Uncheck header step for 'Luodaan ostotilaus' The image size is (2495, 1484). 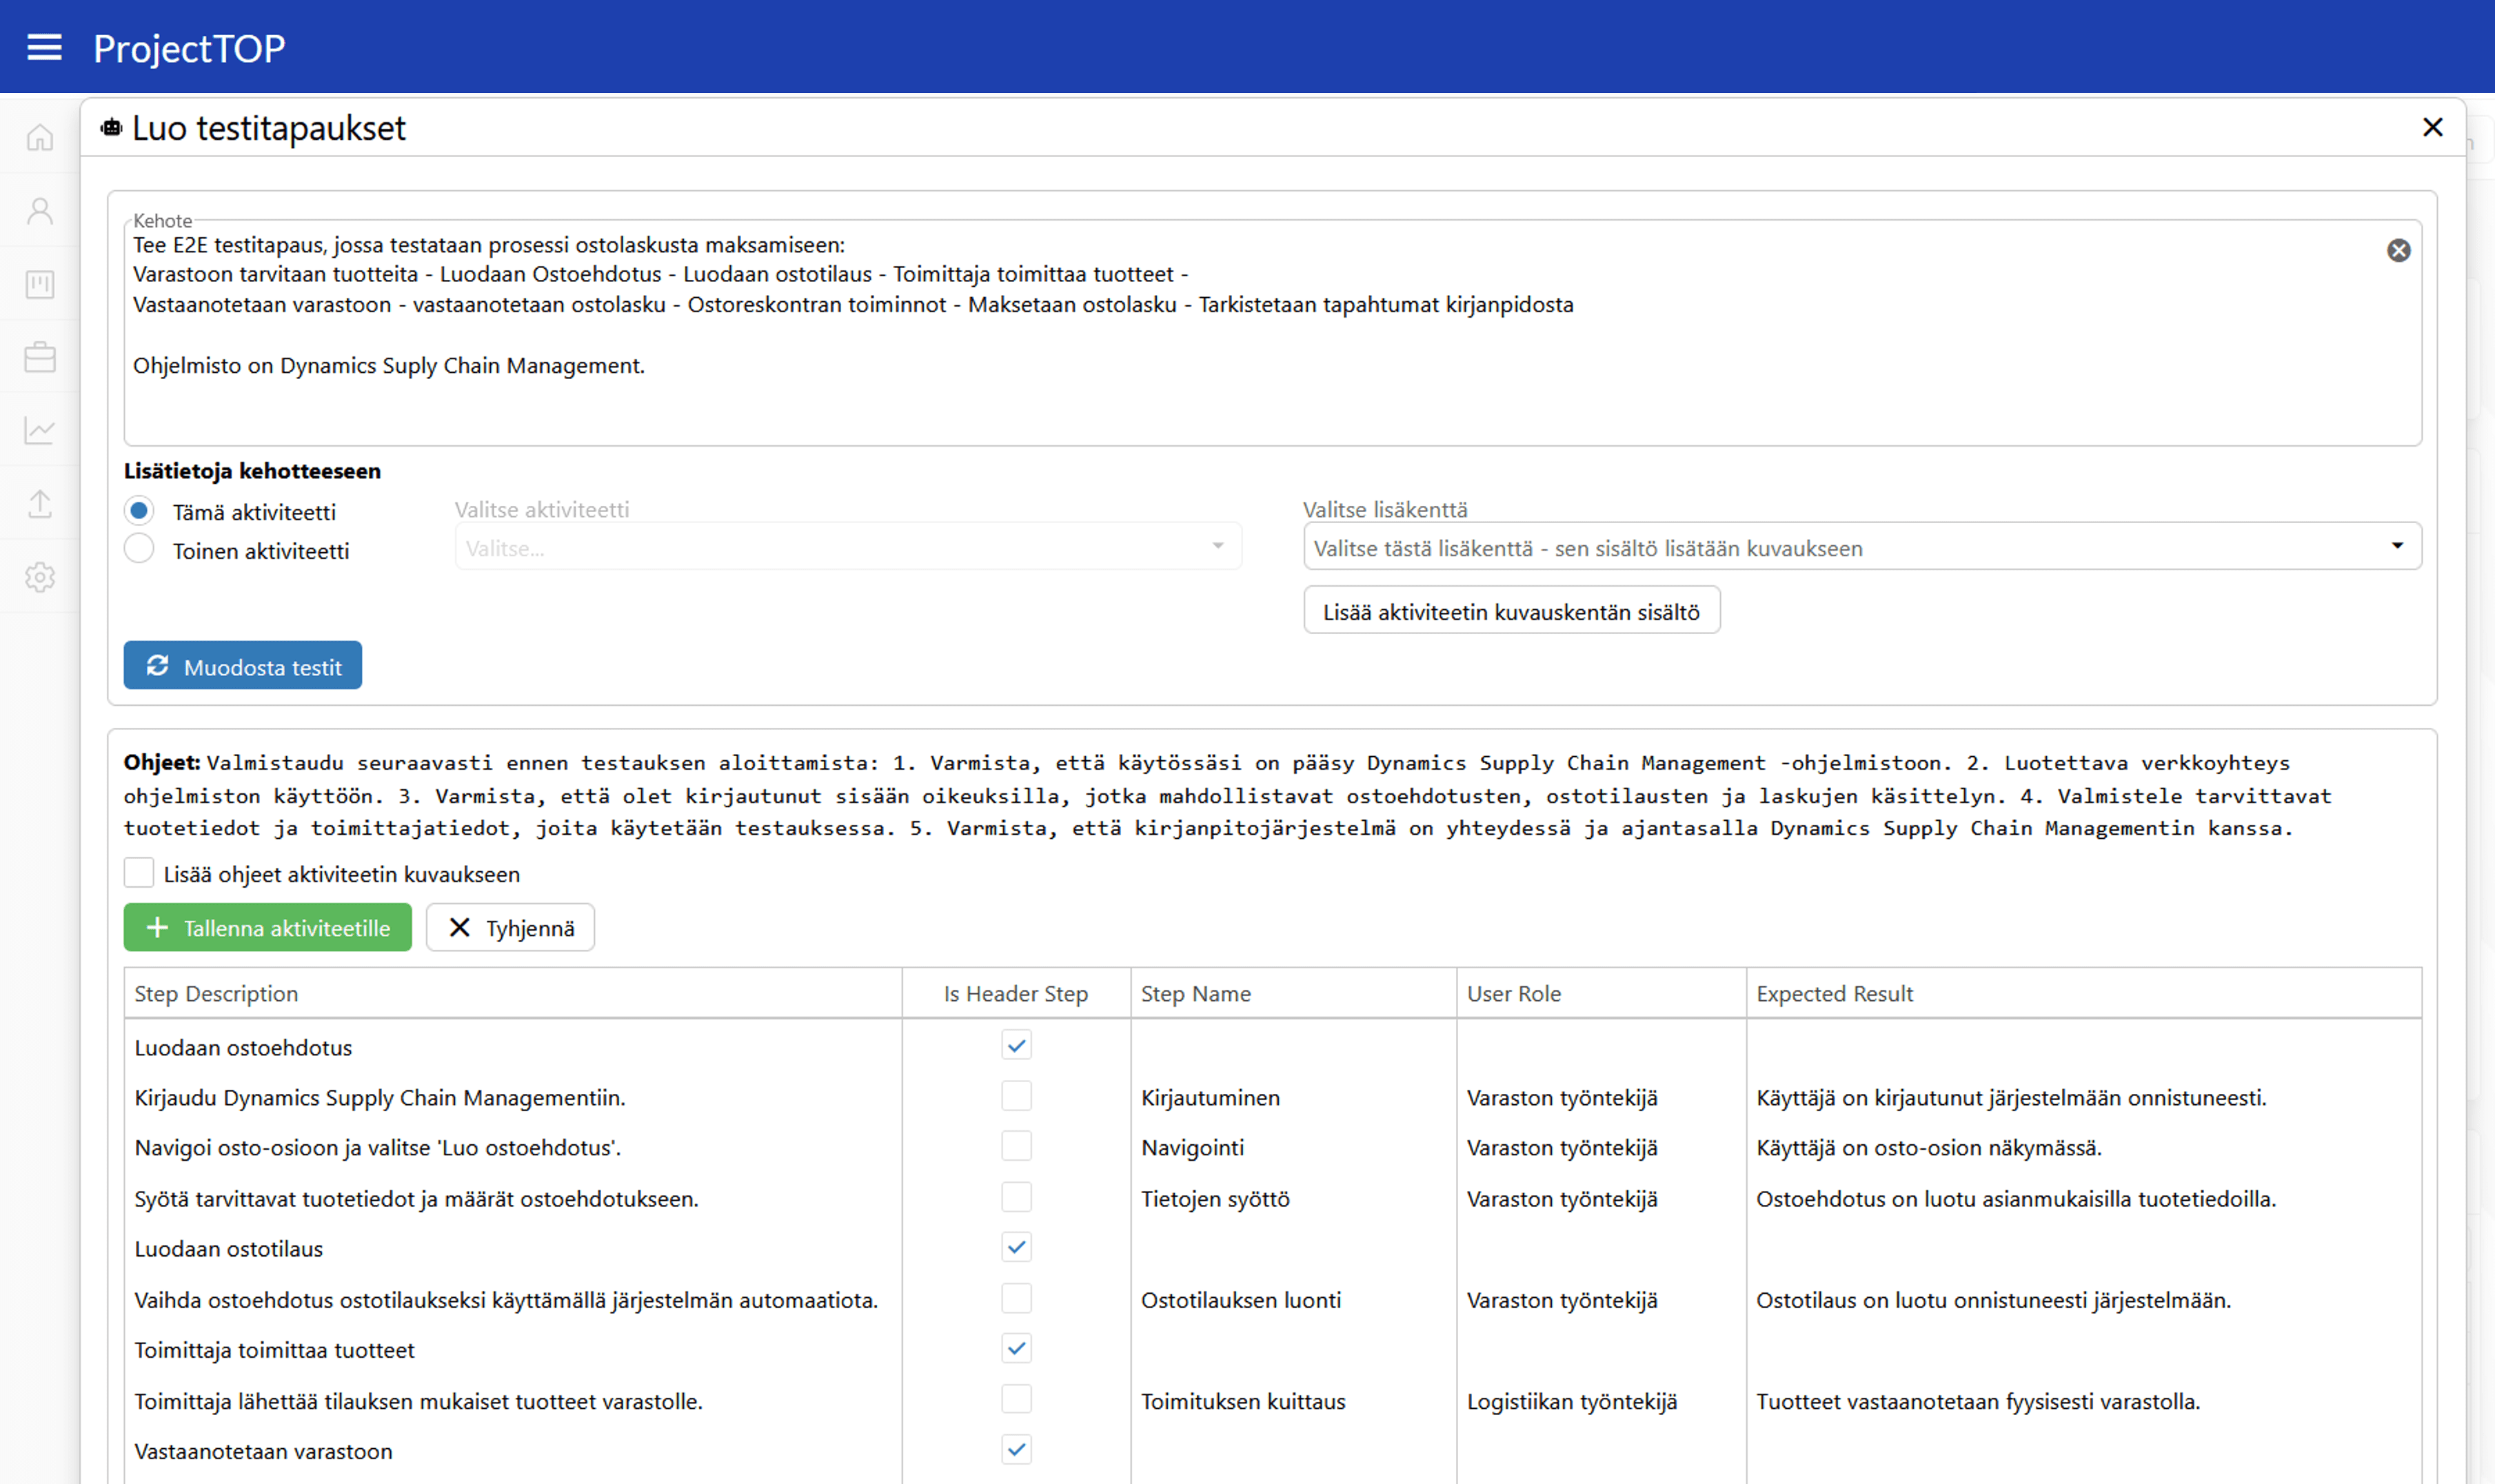pos(1016,1247)
